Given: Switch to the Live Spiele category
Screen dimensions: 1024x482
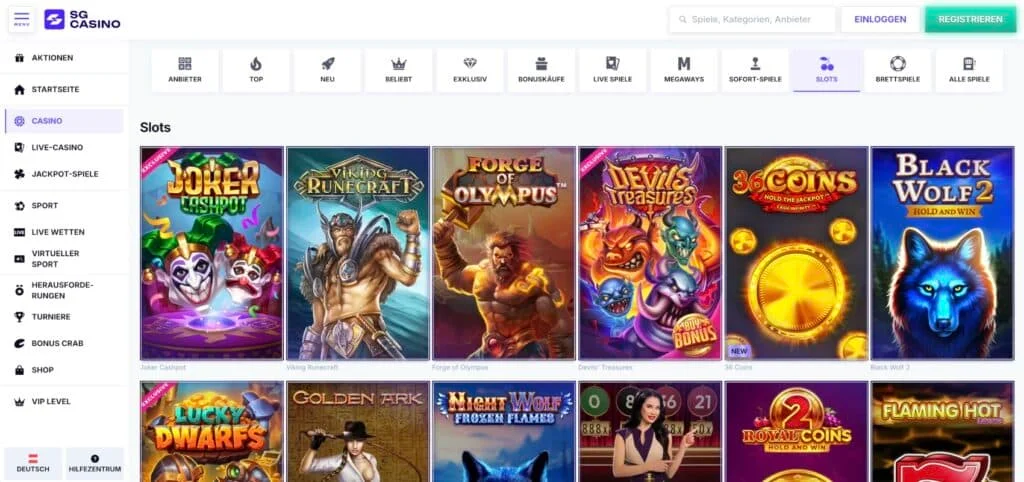Looking at the screenshot, I should coord(612,70).
